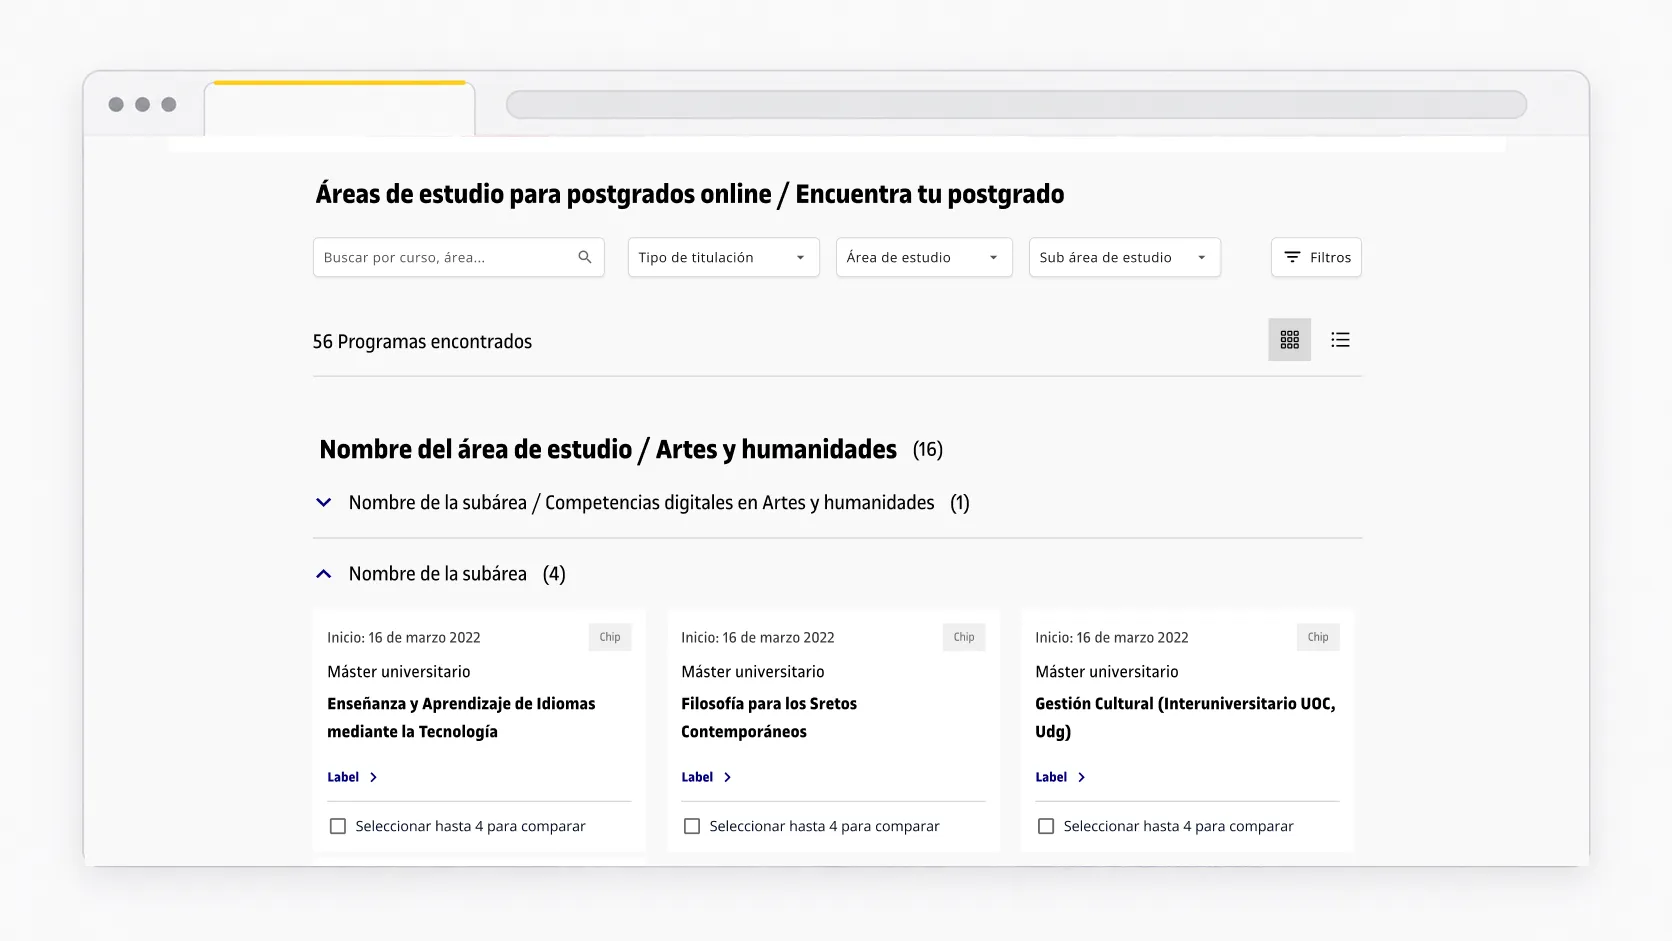Click the Chip tag on Enseñanza y Aprendizaje card
The width and height of the screenshot is (1672, 941).
610,637
